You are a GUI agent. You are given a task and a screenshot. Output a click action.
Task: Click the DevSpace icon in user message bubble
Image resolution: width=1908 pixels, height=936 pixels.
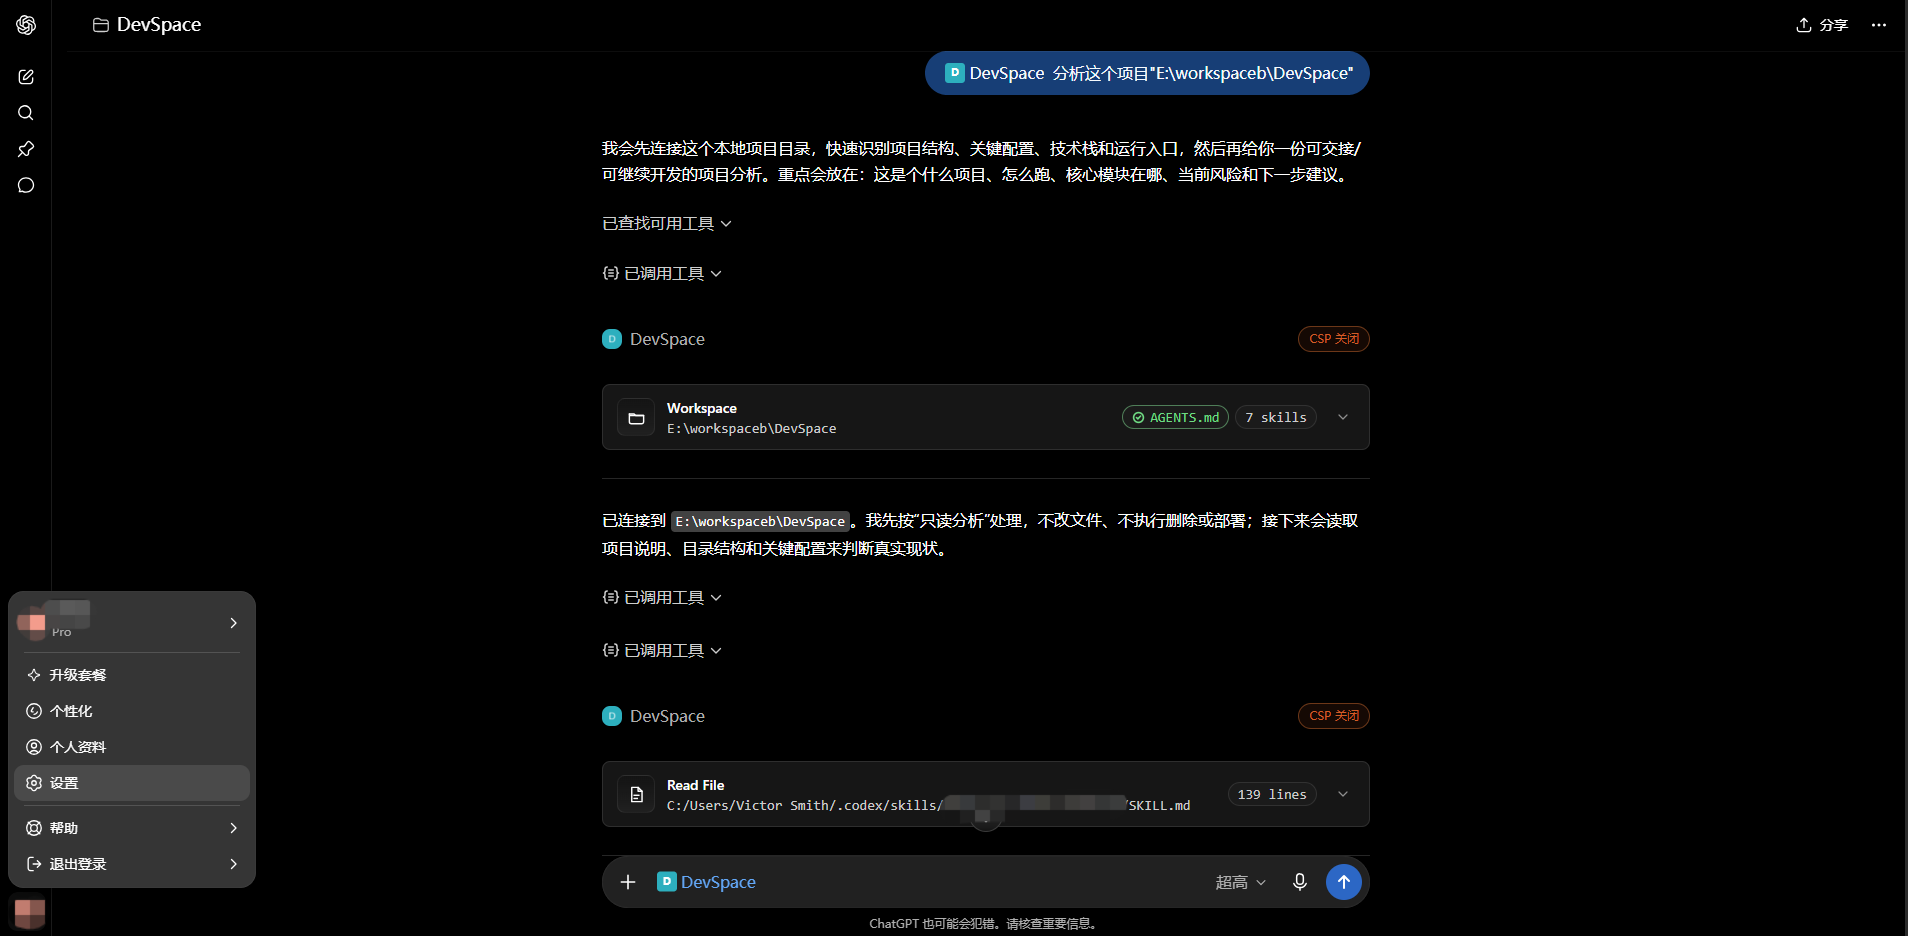coord(955,73)
